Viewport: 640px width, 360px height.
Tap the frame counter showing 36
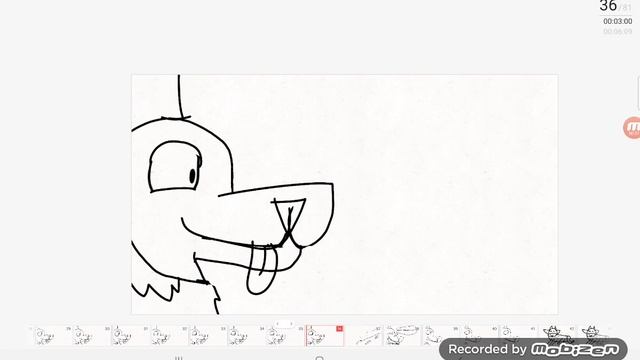pyautogui.click(x=608, y=6)
